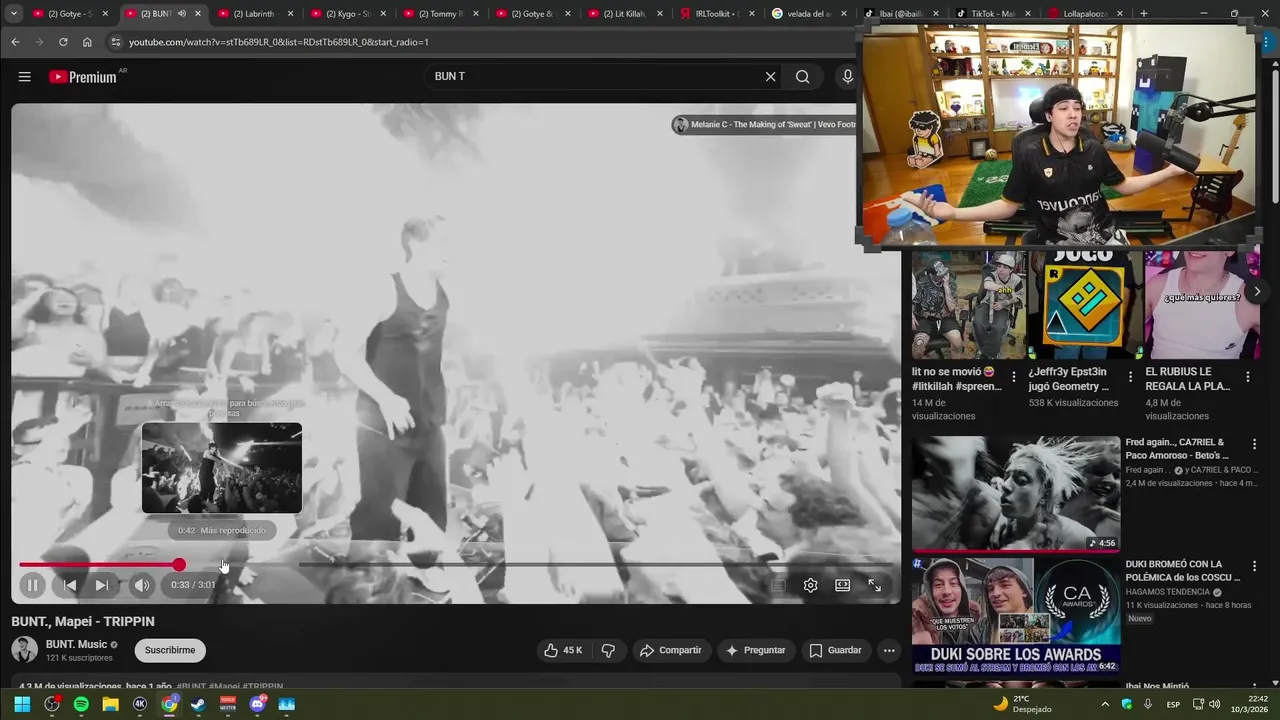Open Discord from the taskbar
Viewport: 1280px width, 720px height.
(x=257, y=704)
